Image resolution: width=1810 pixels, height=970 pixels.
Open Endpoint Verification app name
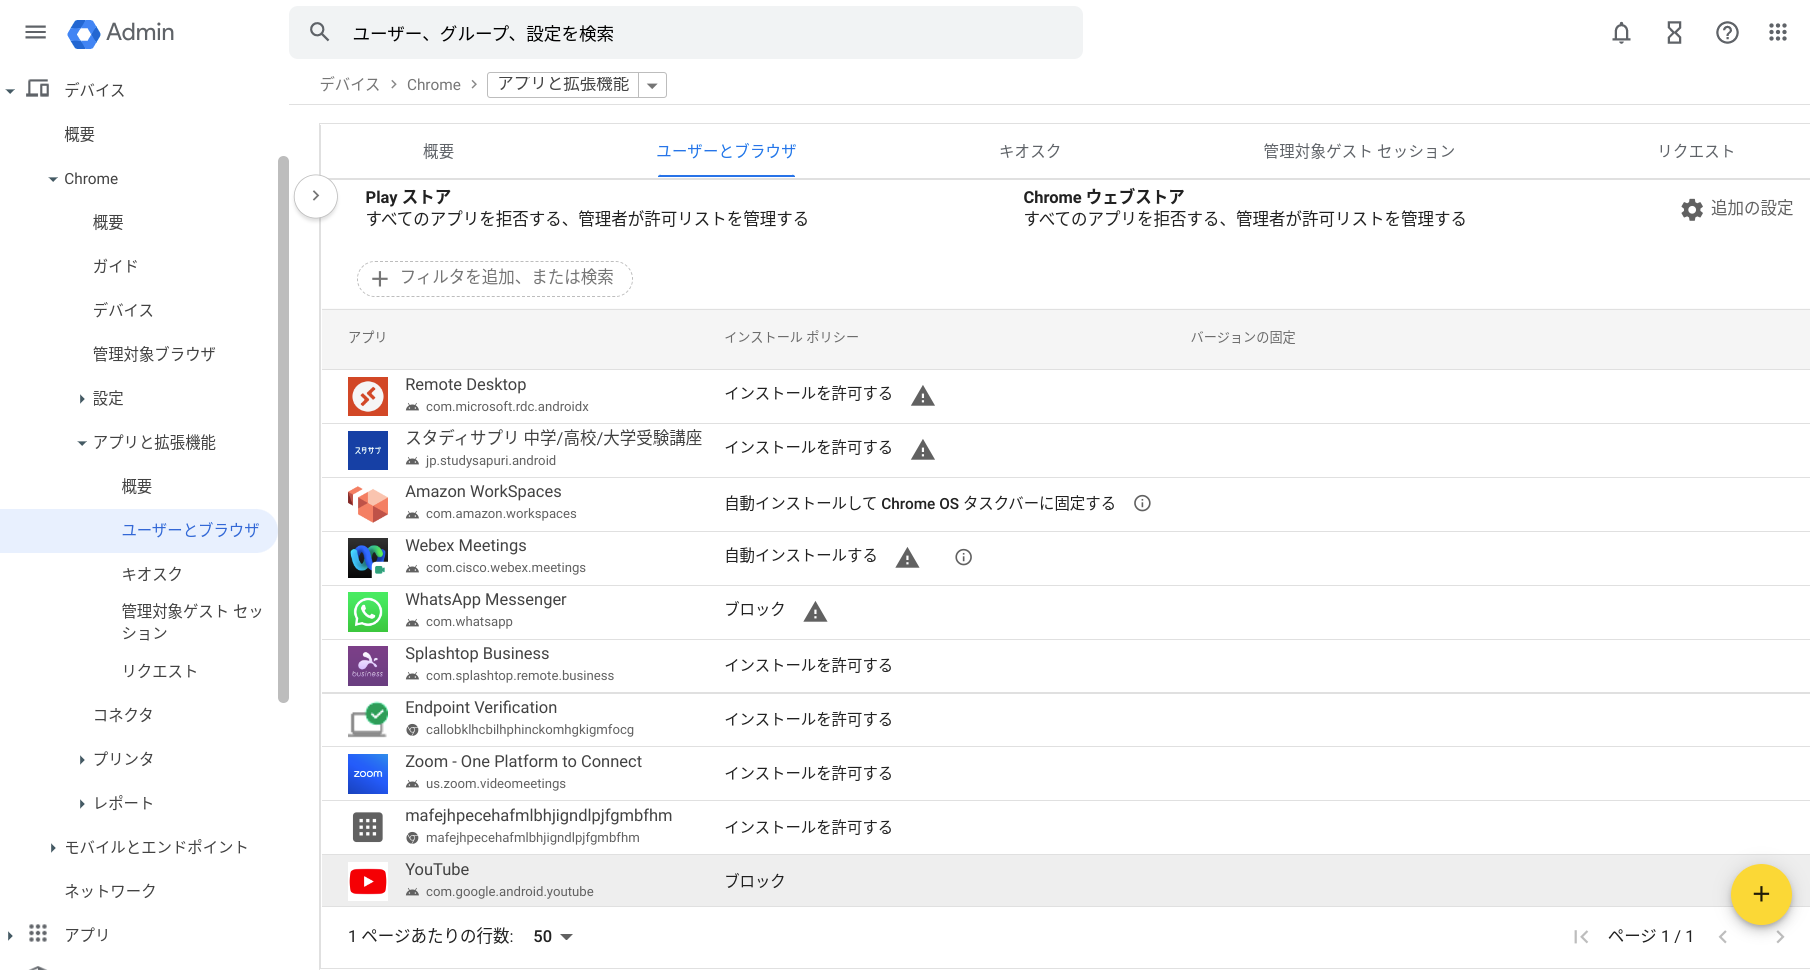(x=481, y=707)
